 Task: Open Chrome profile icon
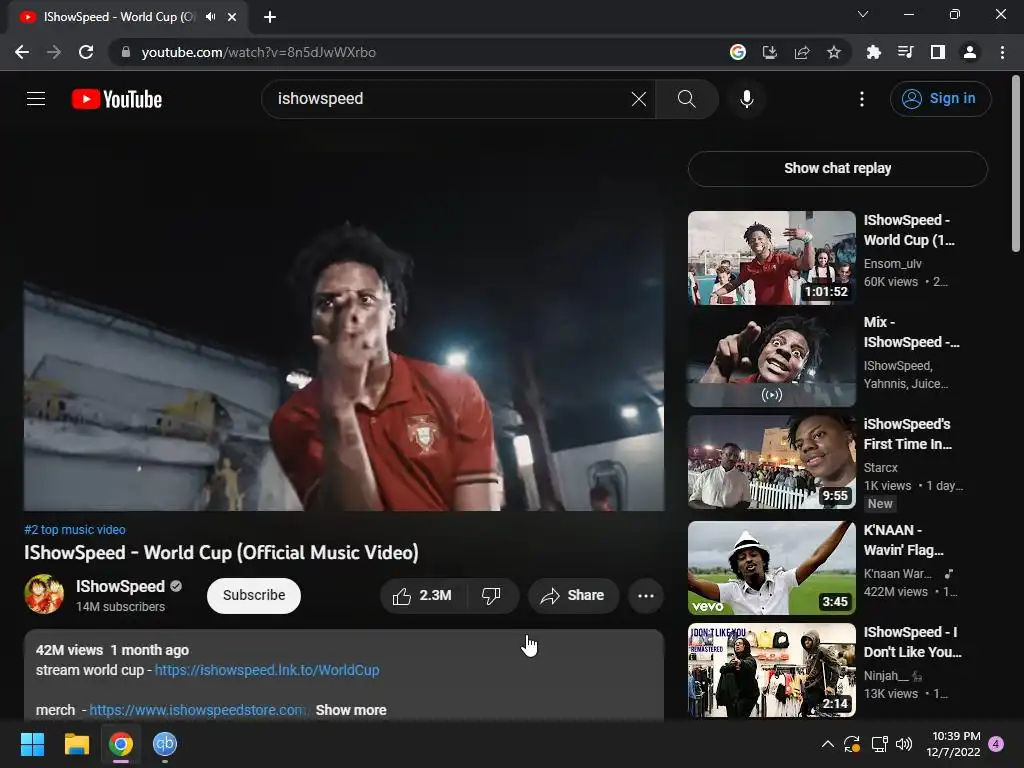click(x=970, y=52)
